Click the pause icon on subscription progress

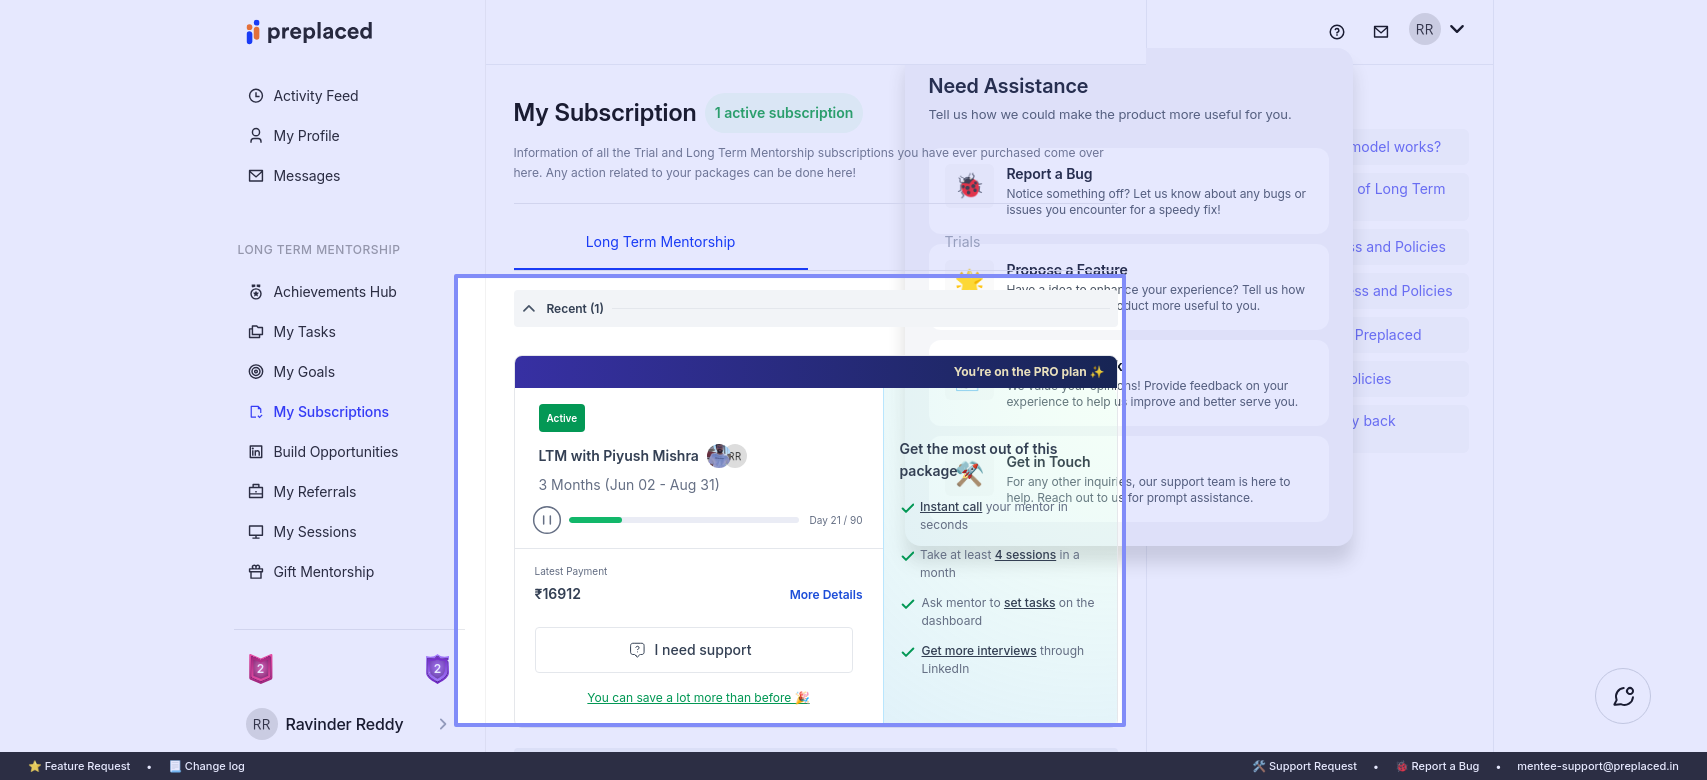click(x=546, y=520)
